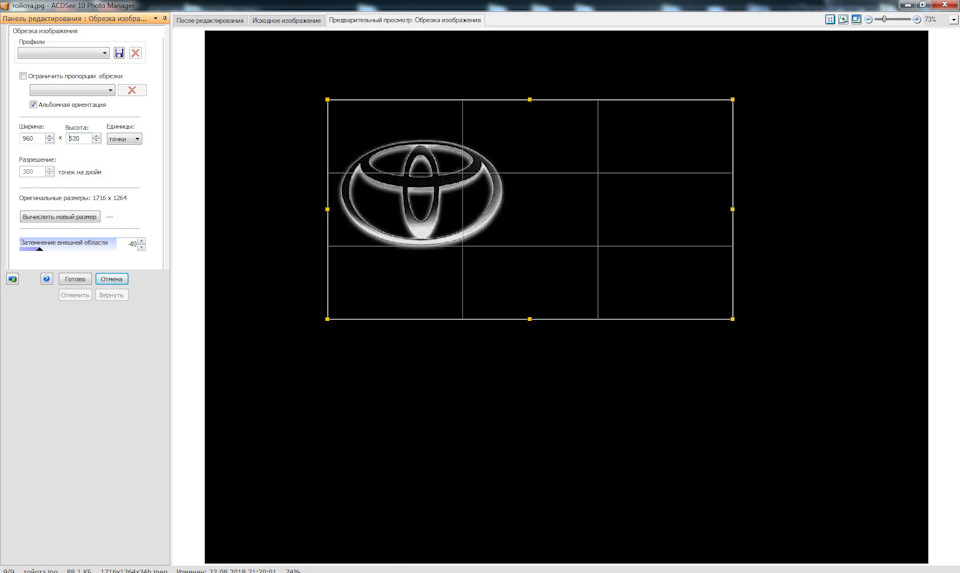This screenshot has width=960, height=573.
Task: Click the ACDSee application icon in the title bar
Action: click(x=4, y=6)
